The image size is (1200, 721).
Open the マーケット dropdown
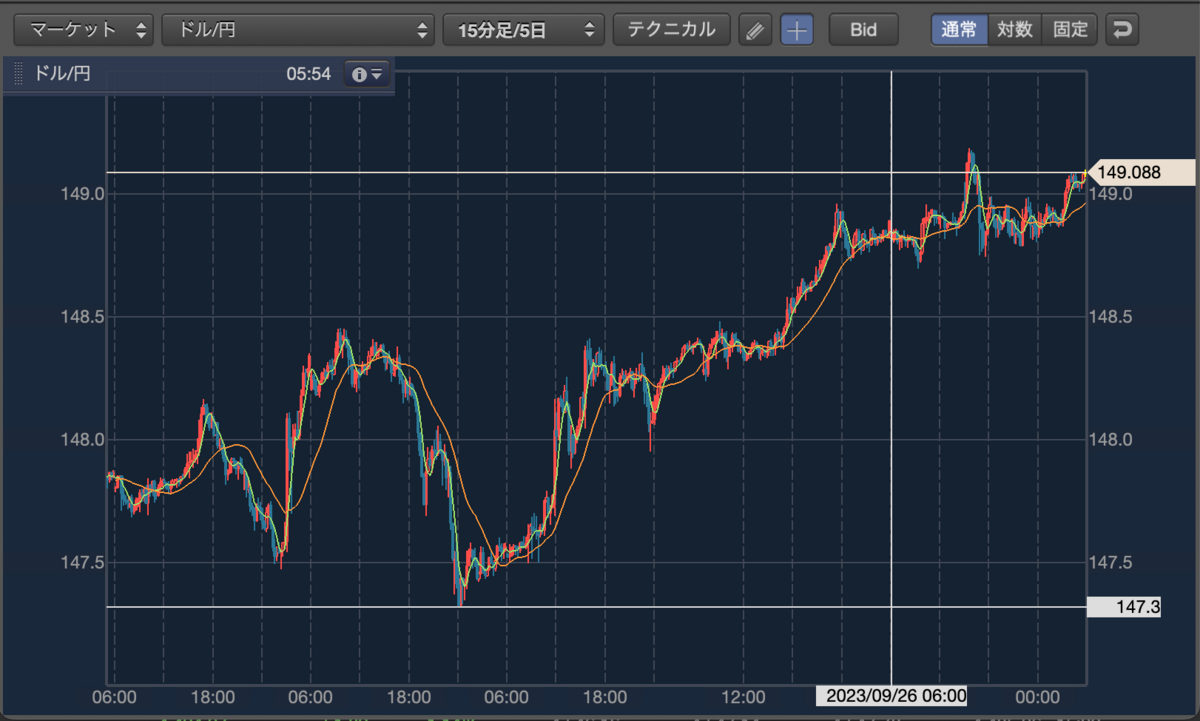coord(84,30)
